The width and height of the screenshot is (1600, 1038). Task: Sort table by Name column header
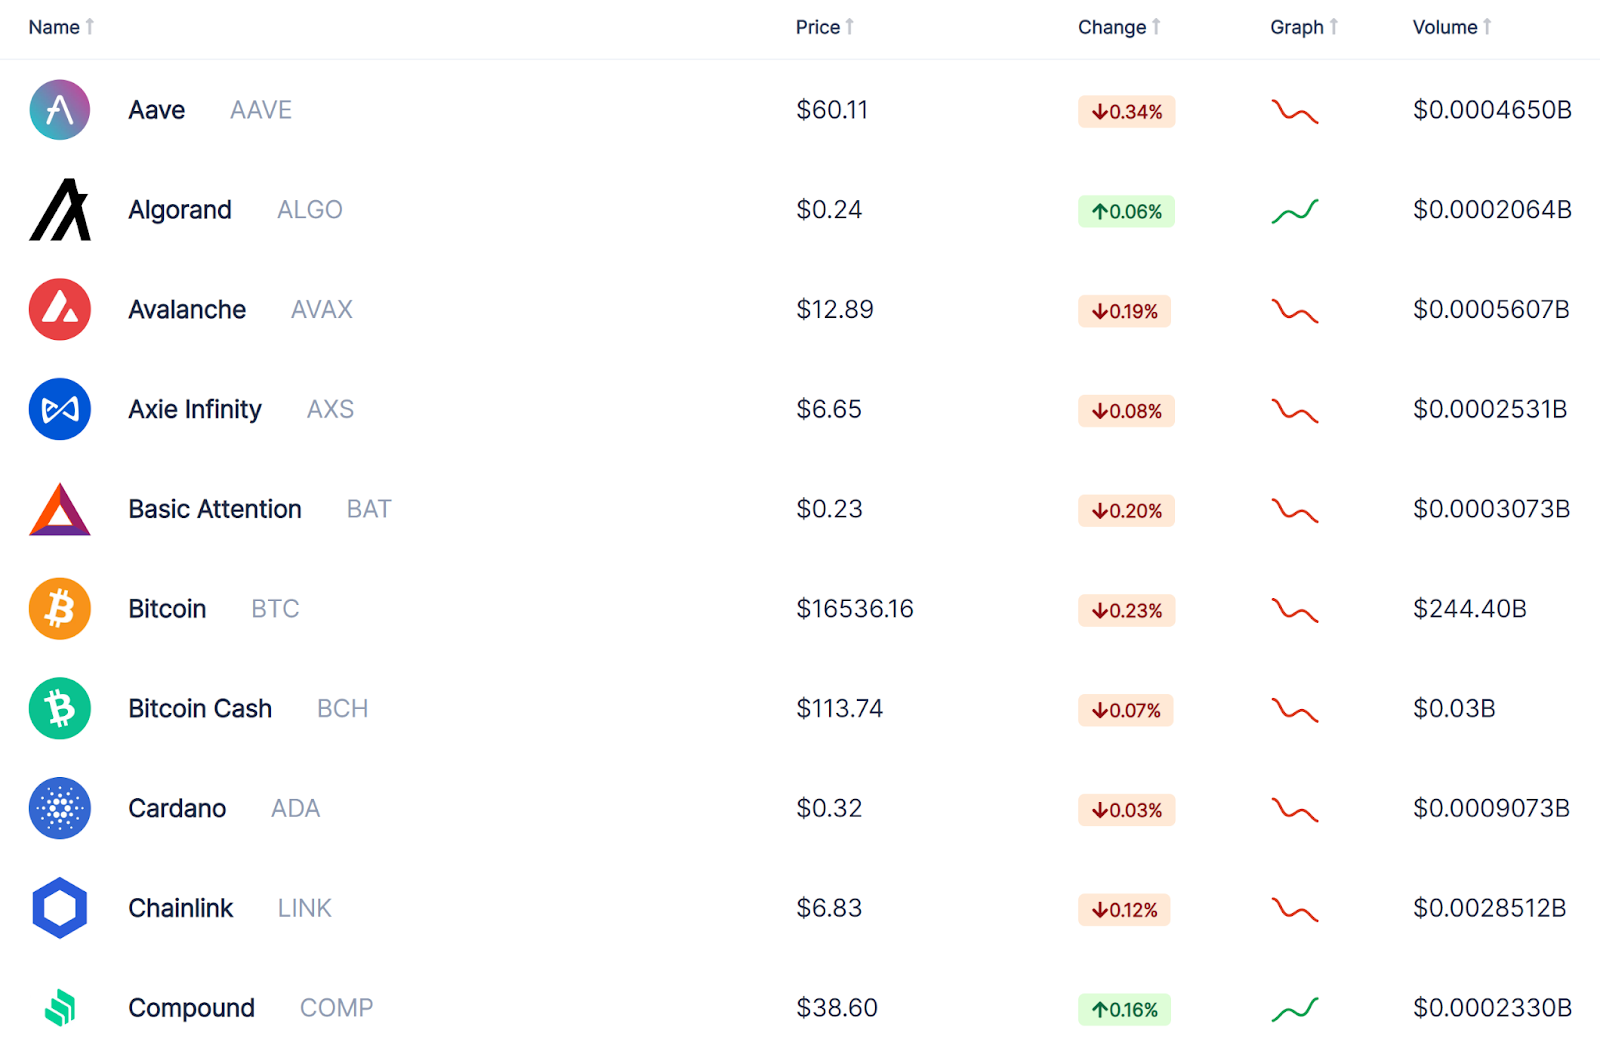(x=61, y=27)
